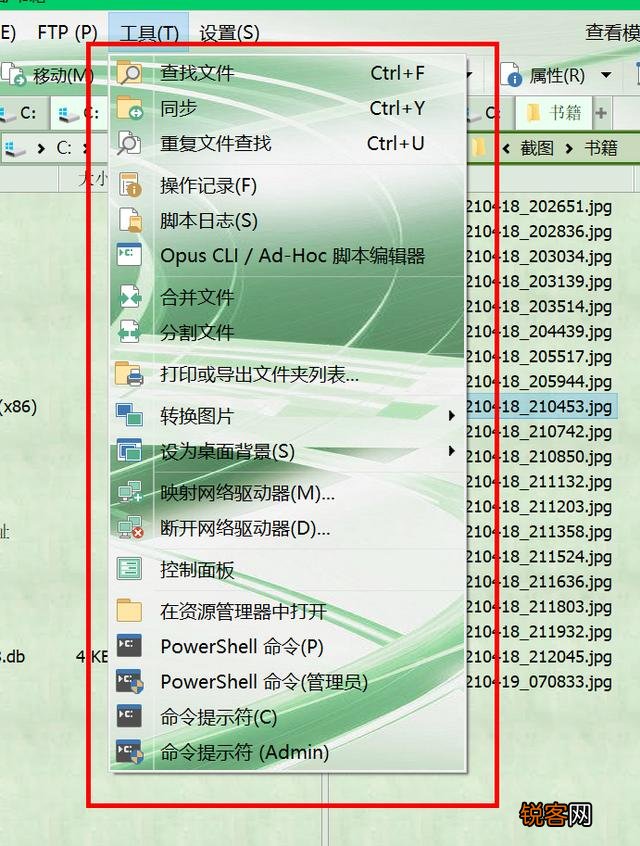Click the 设为桌面背景 wallpaper icon

(x=130, y=451)
